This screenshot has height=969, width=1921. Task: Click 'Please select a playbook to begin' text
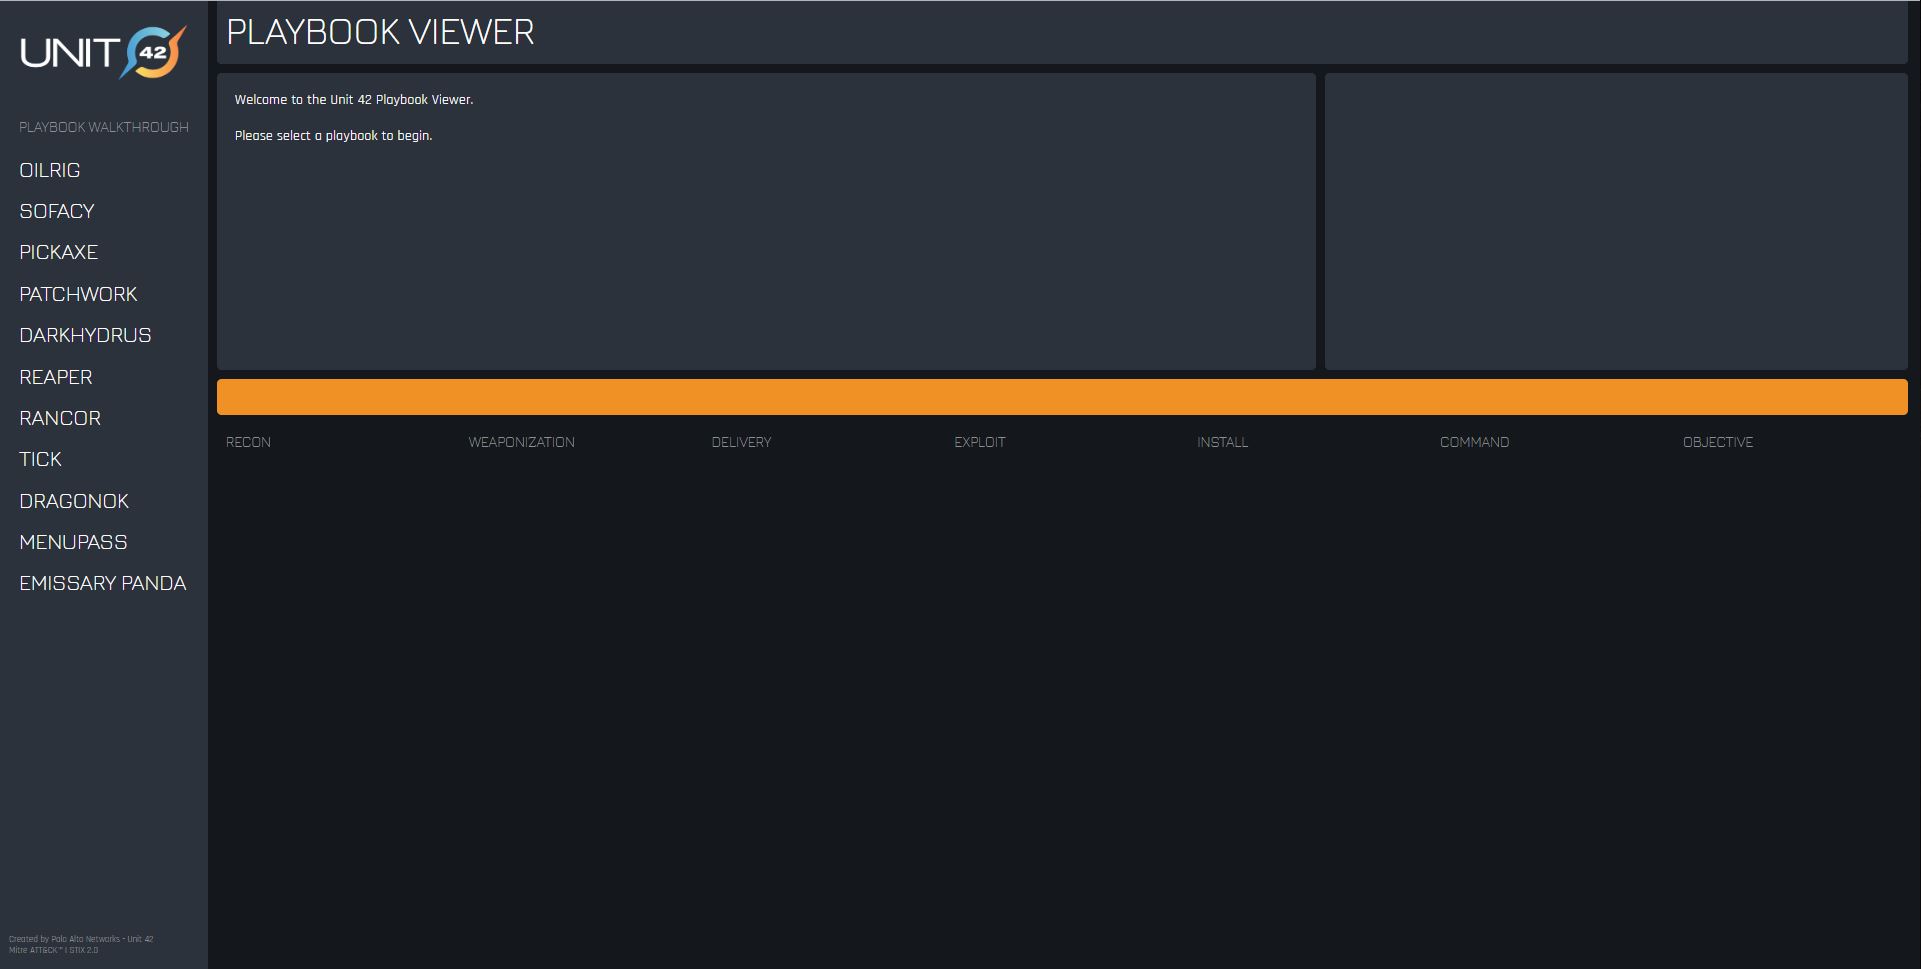(333, 136)
